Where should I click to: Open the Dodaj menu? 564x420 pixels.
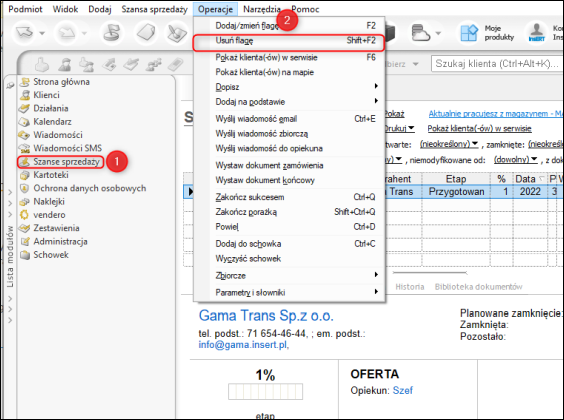tap(100, 9)
